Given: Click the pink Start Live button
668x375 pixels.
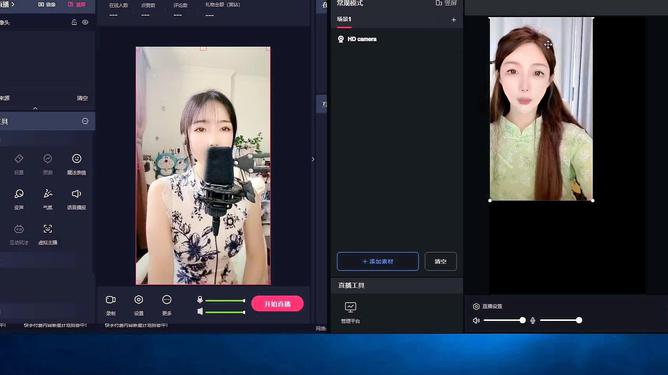Looking at the screenshot, I should coord(277,304).
